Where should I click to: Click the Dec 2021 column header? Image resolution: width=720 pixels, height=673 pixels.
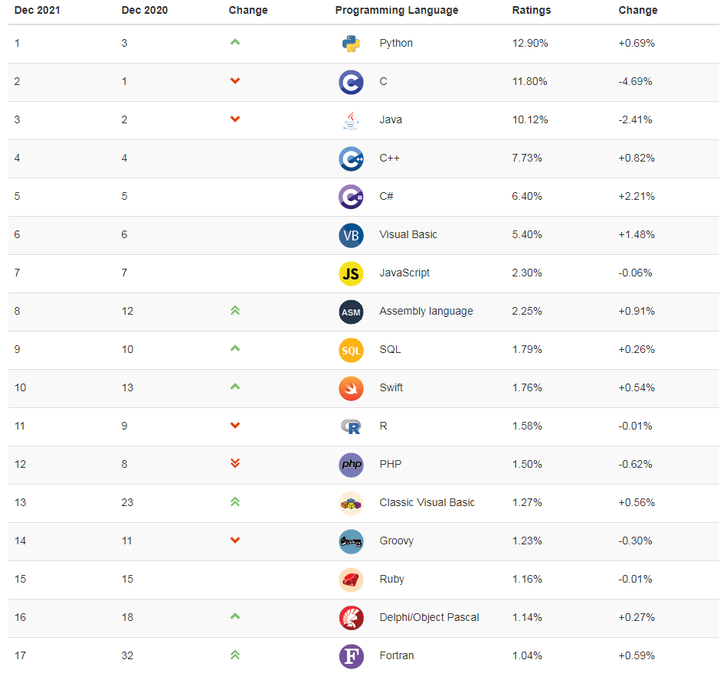(36, 10)
